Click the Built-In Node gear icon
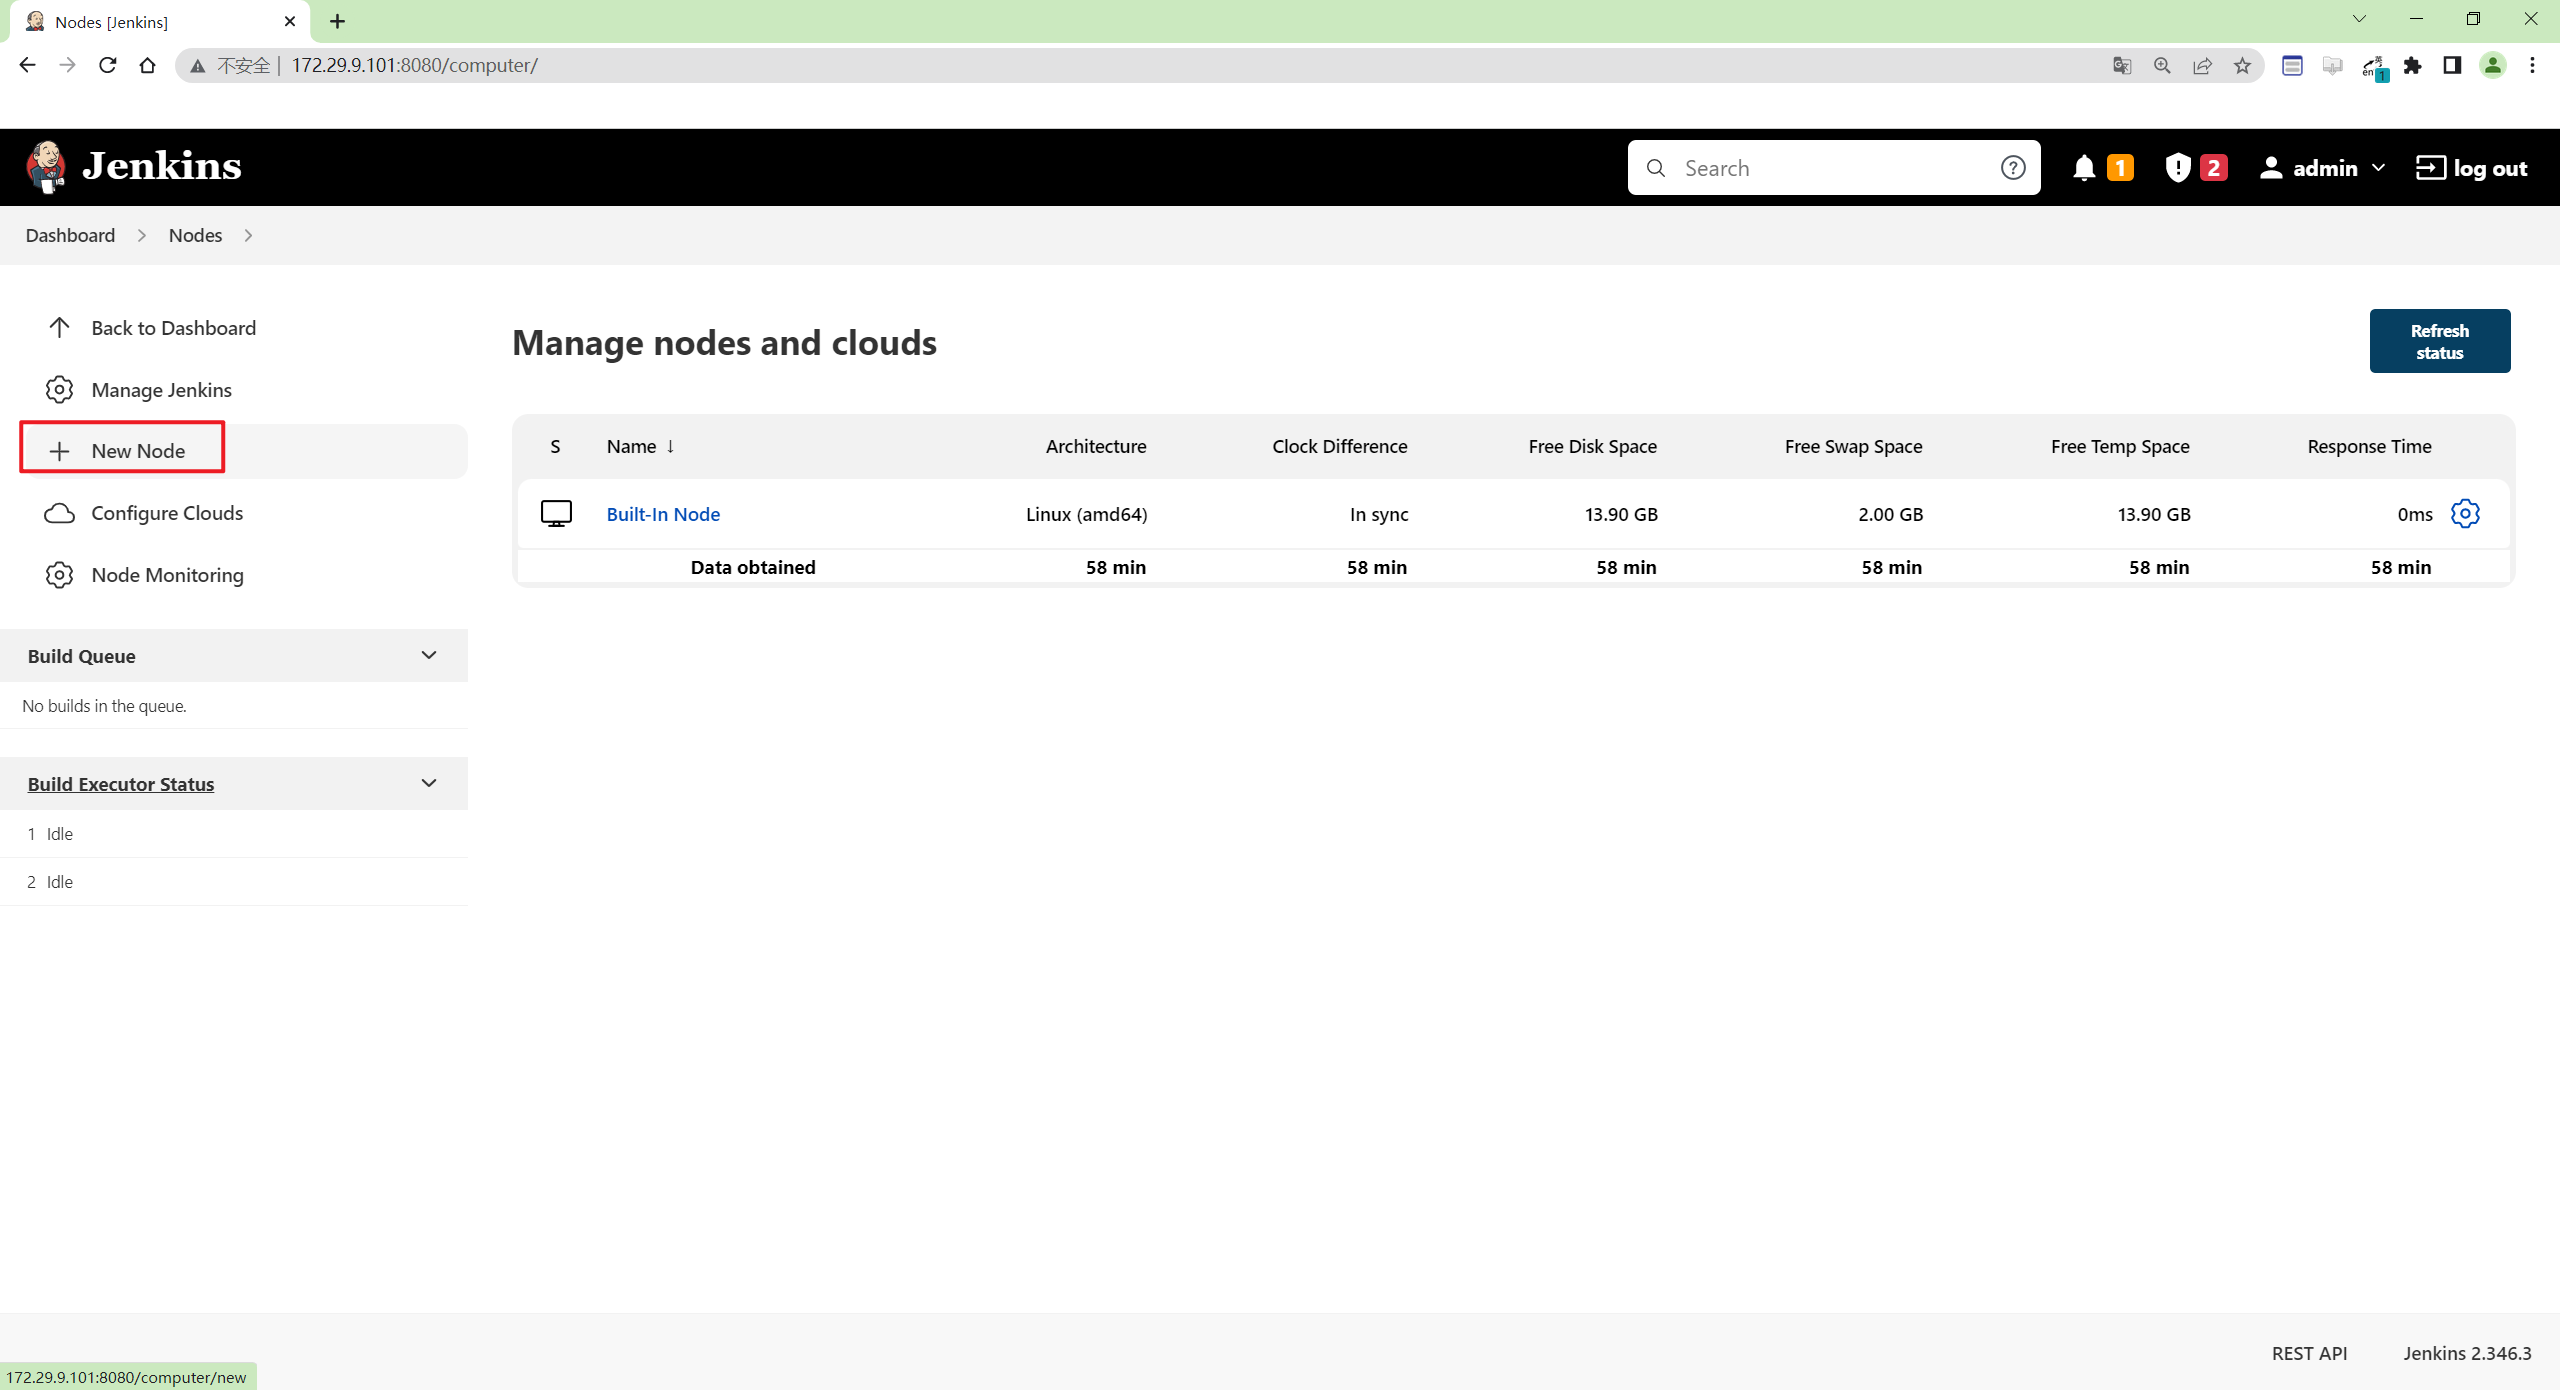The height and width of the screenshot is (1390, 2560). point(2465,514)
